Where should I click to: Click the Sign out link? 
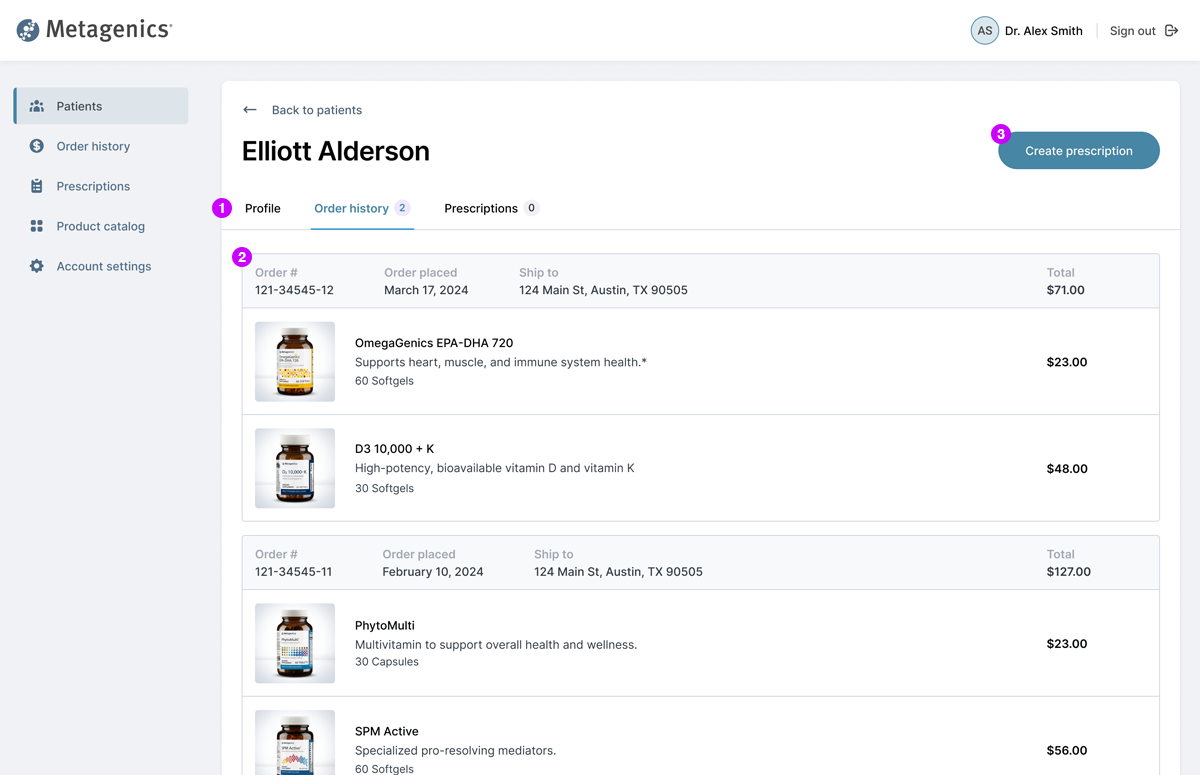[x=1132, y=31]
